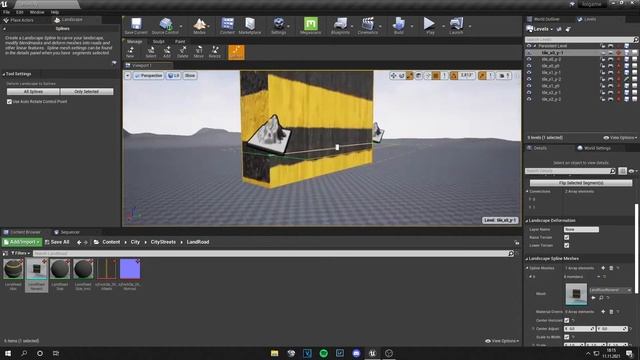Add element to Spline Meshes array
The width and height of the screenshot is (640, 360).
click(x=603, y=268)
